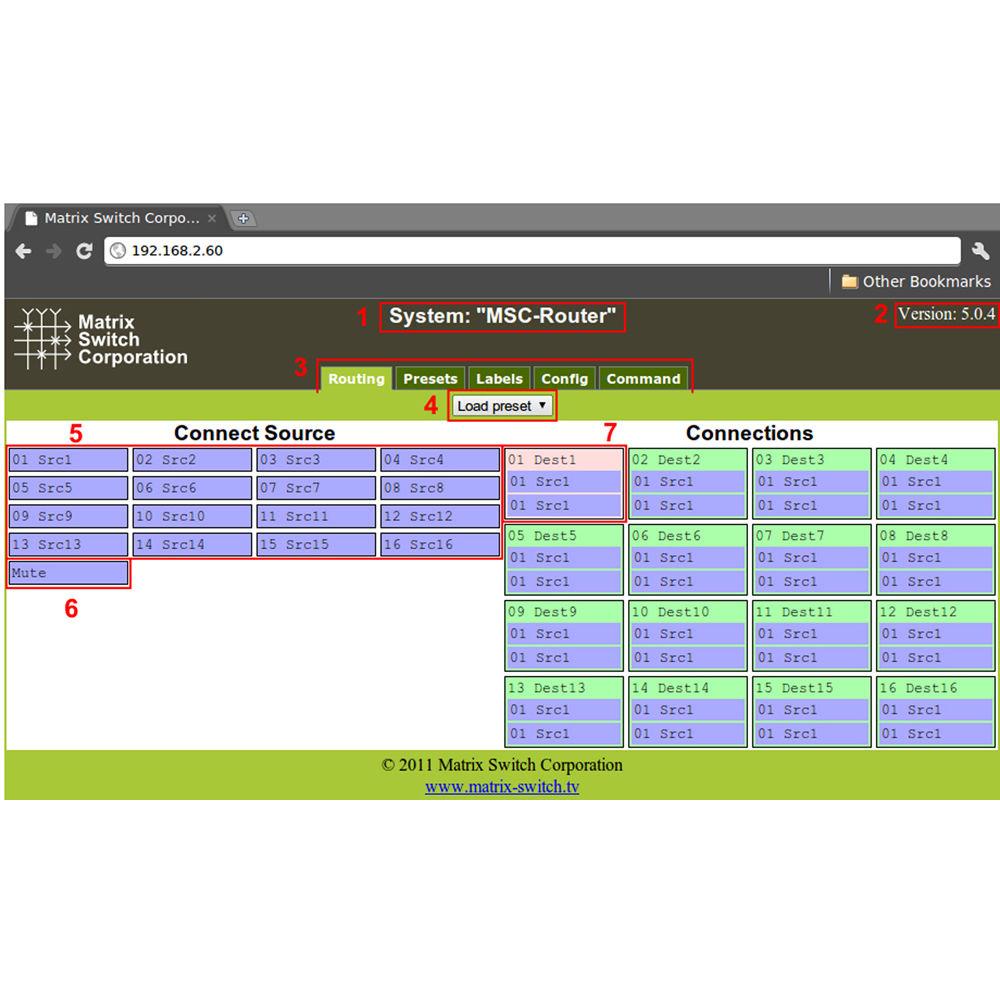Select source 01 Src1

tap(68, 460)
